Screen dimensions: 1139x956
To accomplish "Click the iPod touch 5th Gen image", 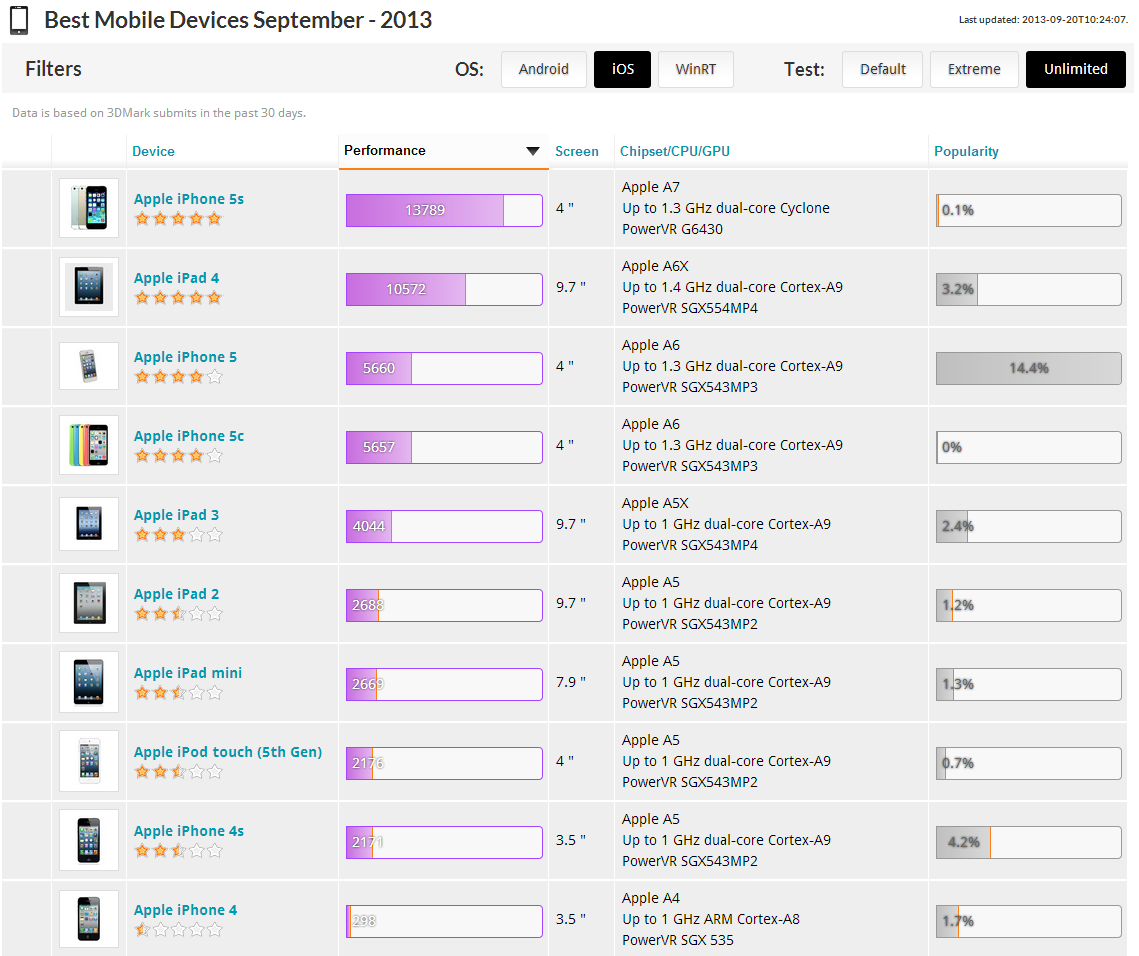I will [x=89, y=761].
